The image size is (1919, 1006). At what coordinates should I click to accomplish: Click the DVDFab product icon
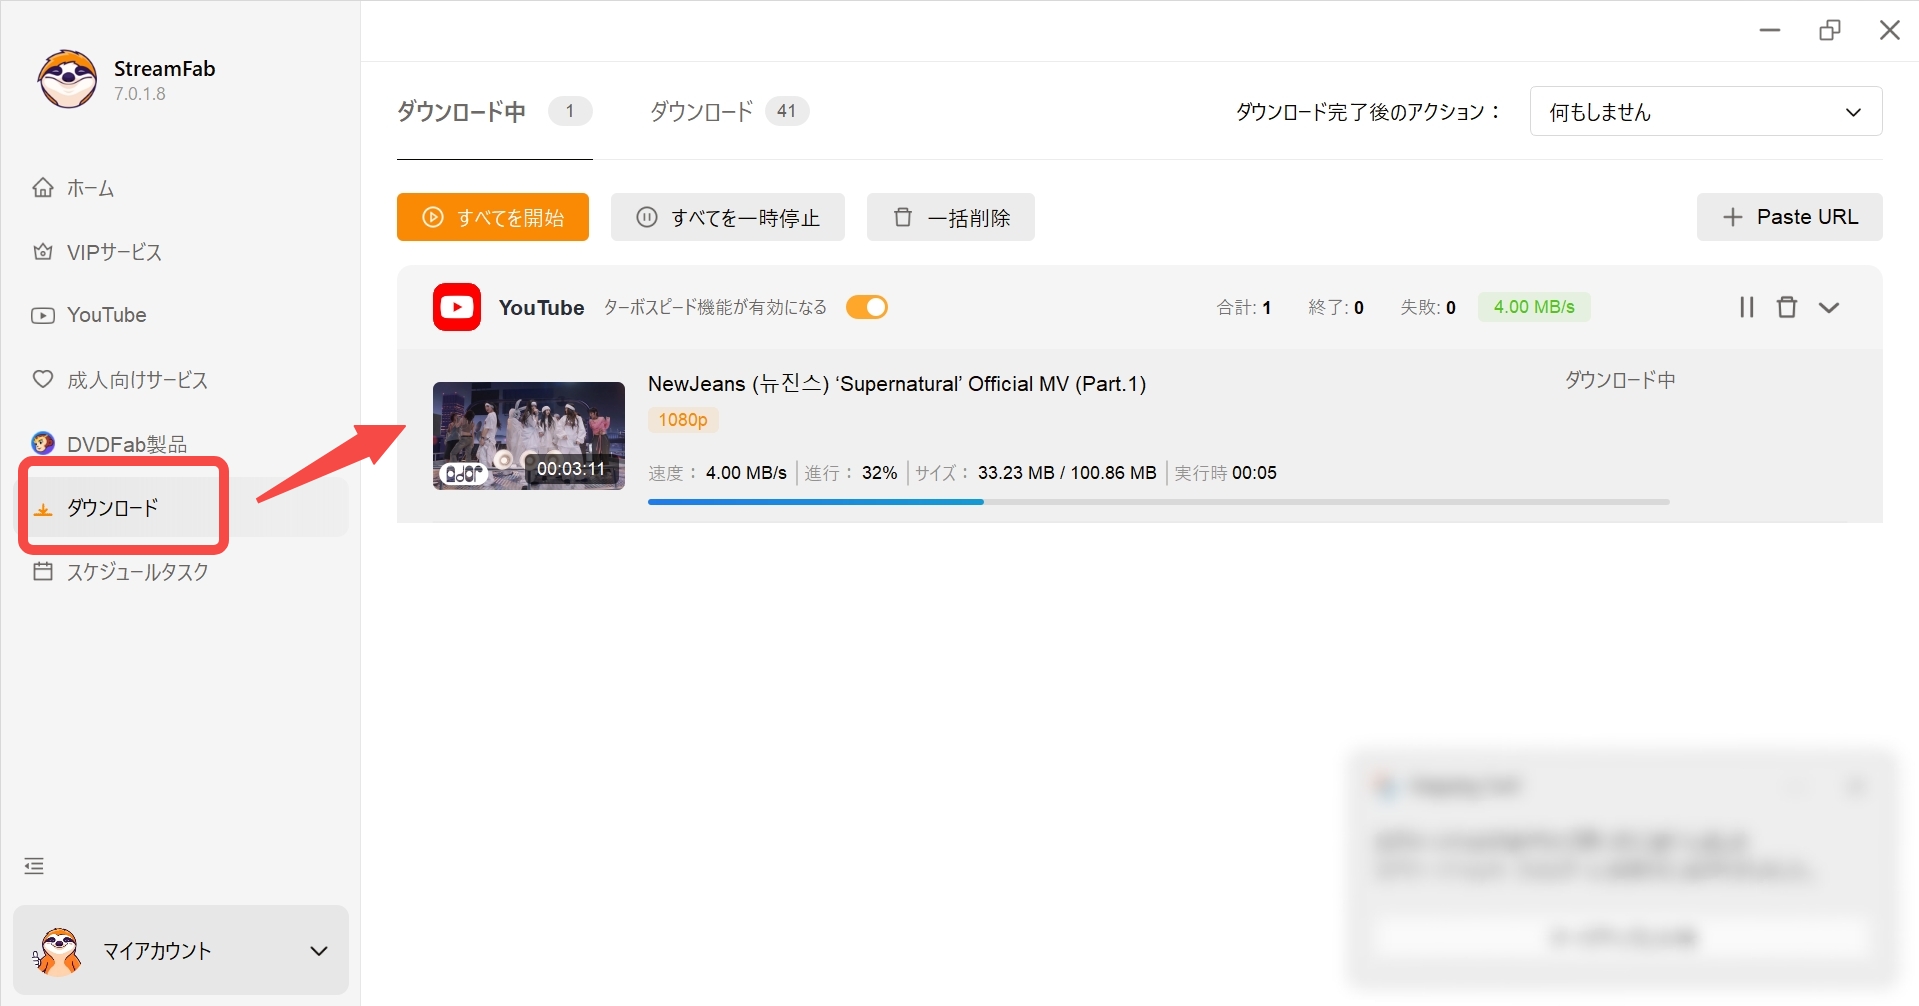point(43,443)
